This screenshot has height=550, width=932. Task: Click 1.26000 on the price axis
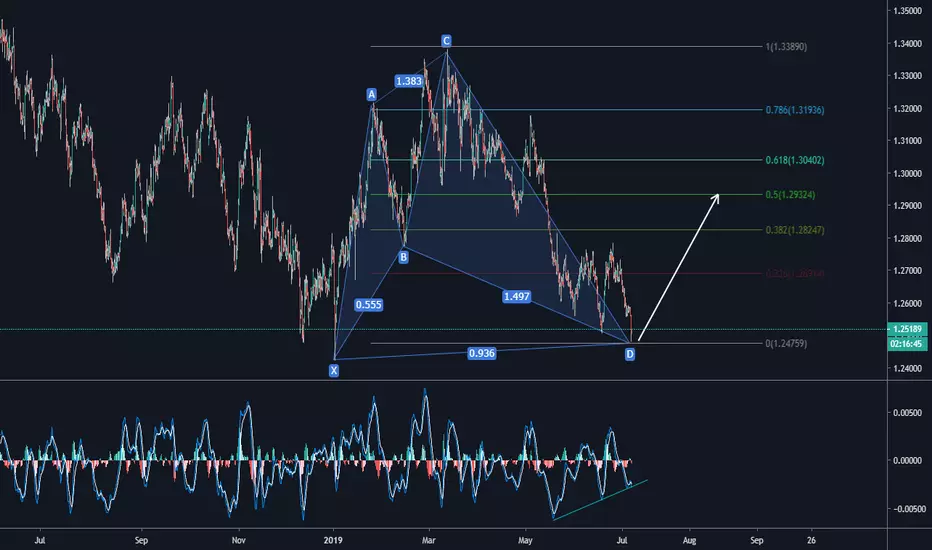[908, 303]
